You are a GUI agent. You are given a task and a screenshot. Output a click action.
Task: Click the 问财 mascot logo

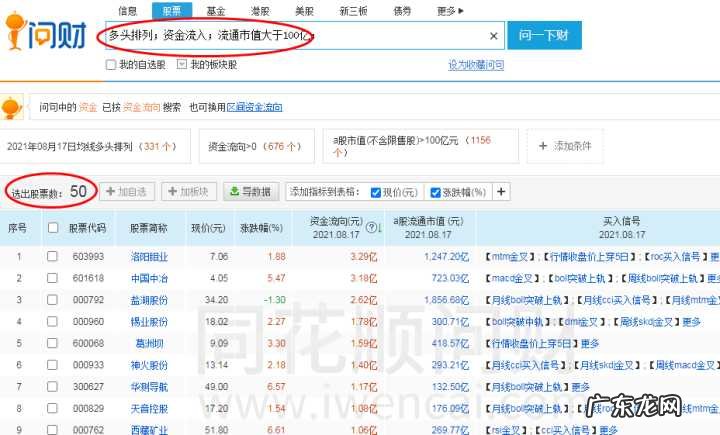click(45, 31)
